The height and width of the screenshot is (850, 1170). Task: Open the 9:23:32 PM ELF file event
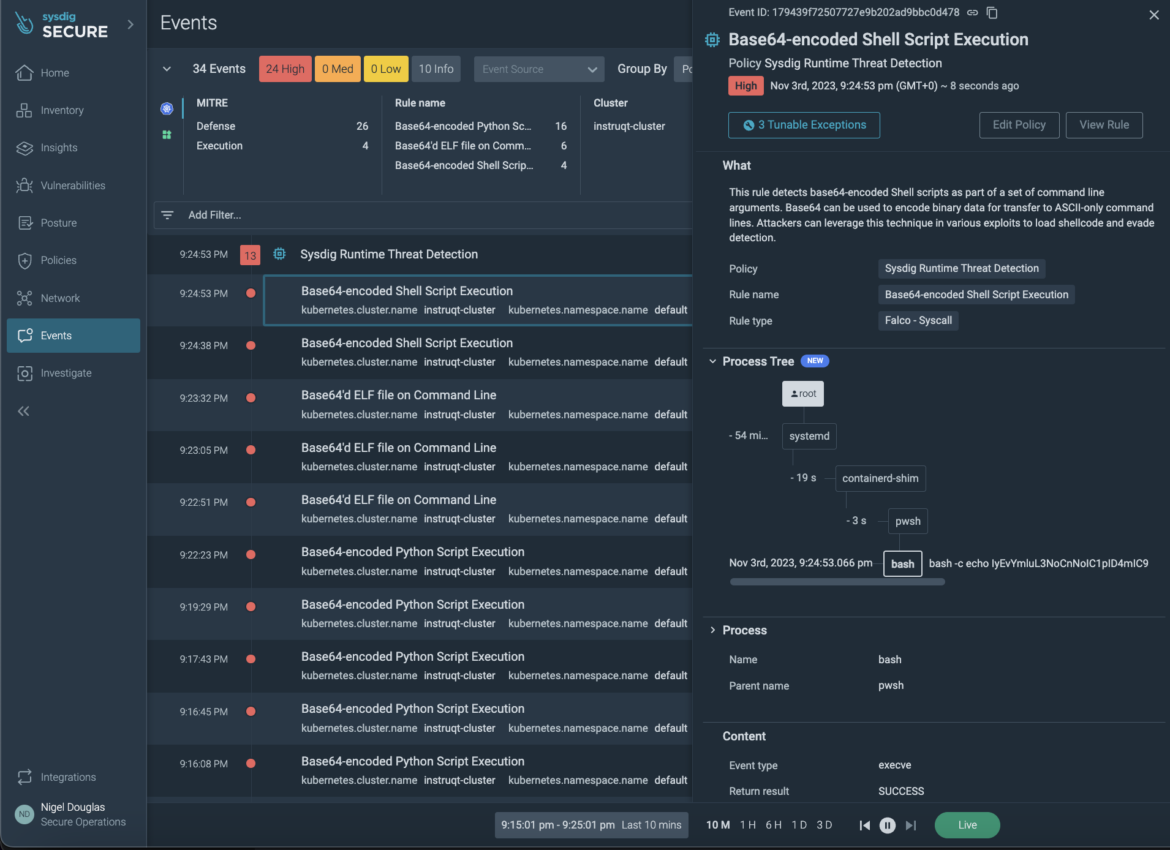[420, 404]
